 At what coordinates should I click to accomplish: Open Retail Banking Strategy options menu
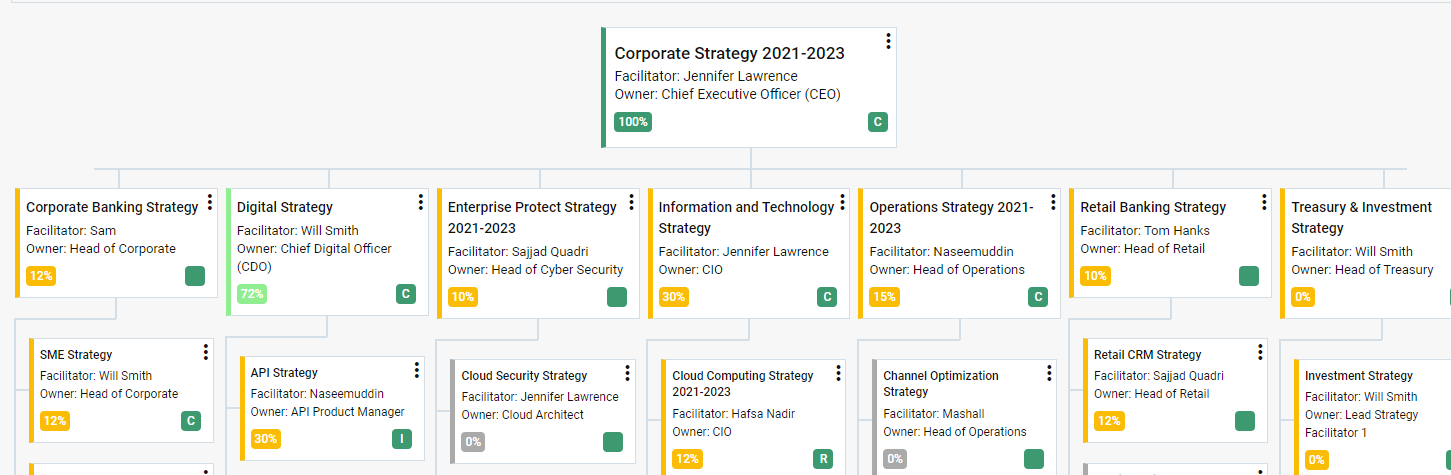(x=1265, y=203)
